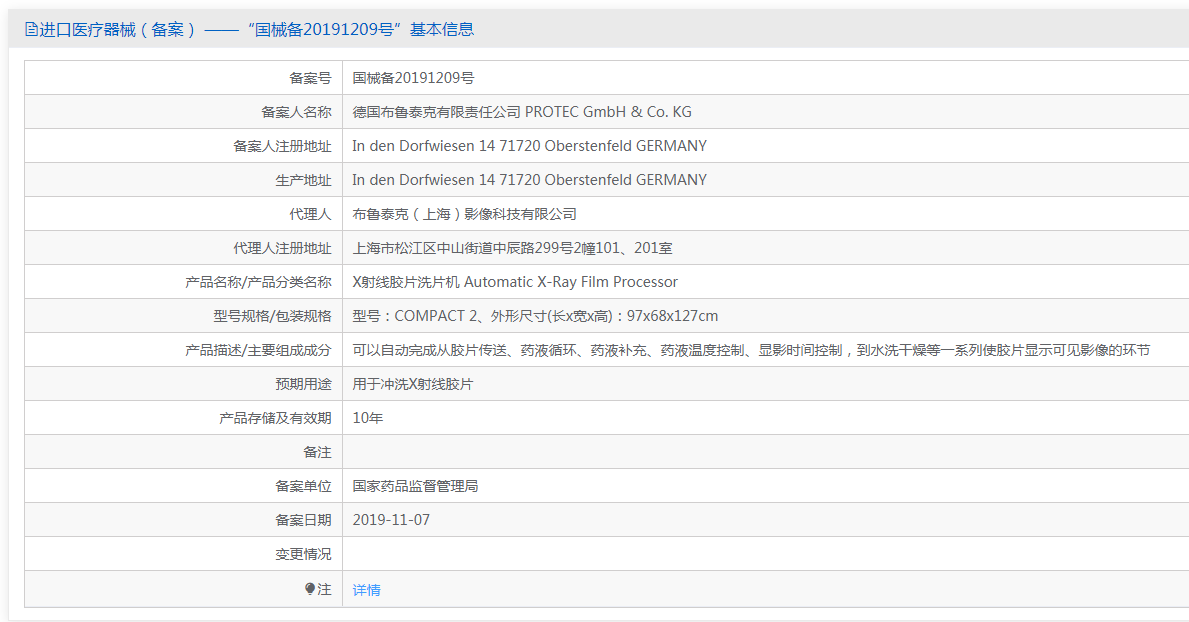Click the 预期用途 label
This screenshot has width=1189, height=622.
tap(303, 384)
